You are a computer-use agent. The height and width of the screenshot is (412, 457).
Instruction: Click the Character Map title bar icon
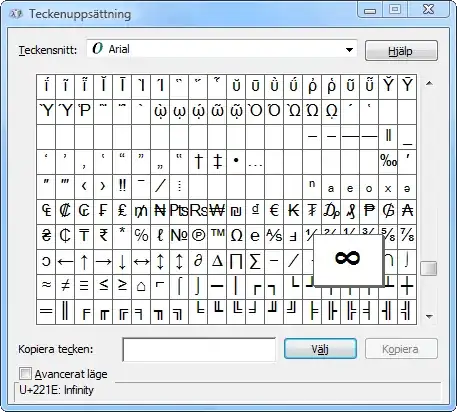pyautogui.click(x=16, y=14)
